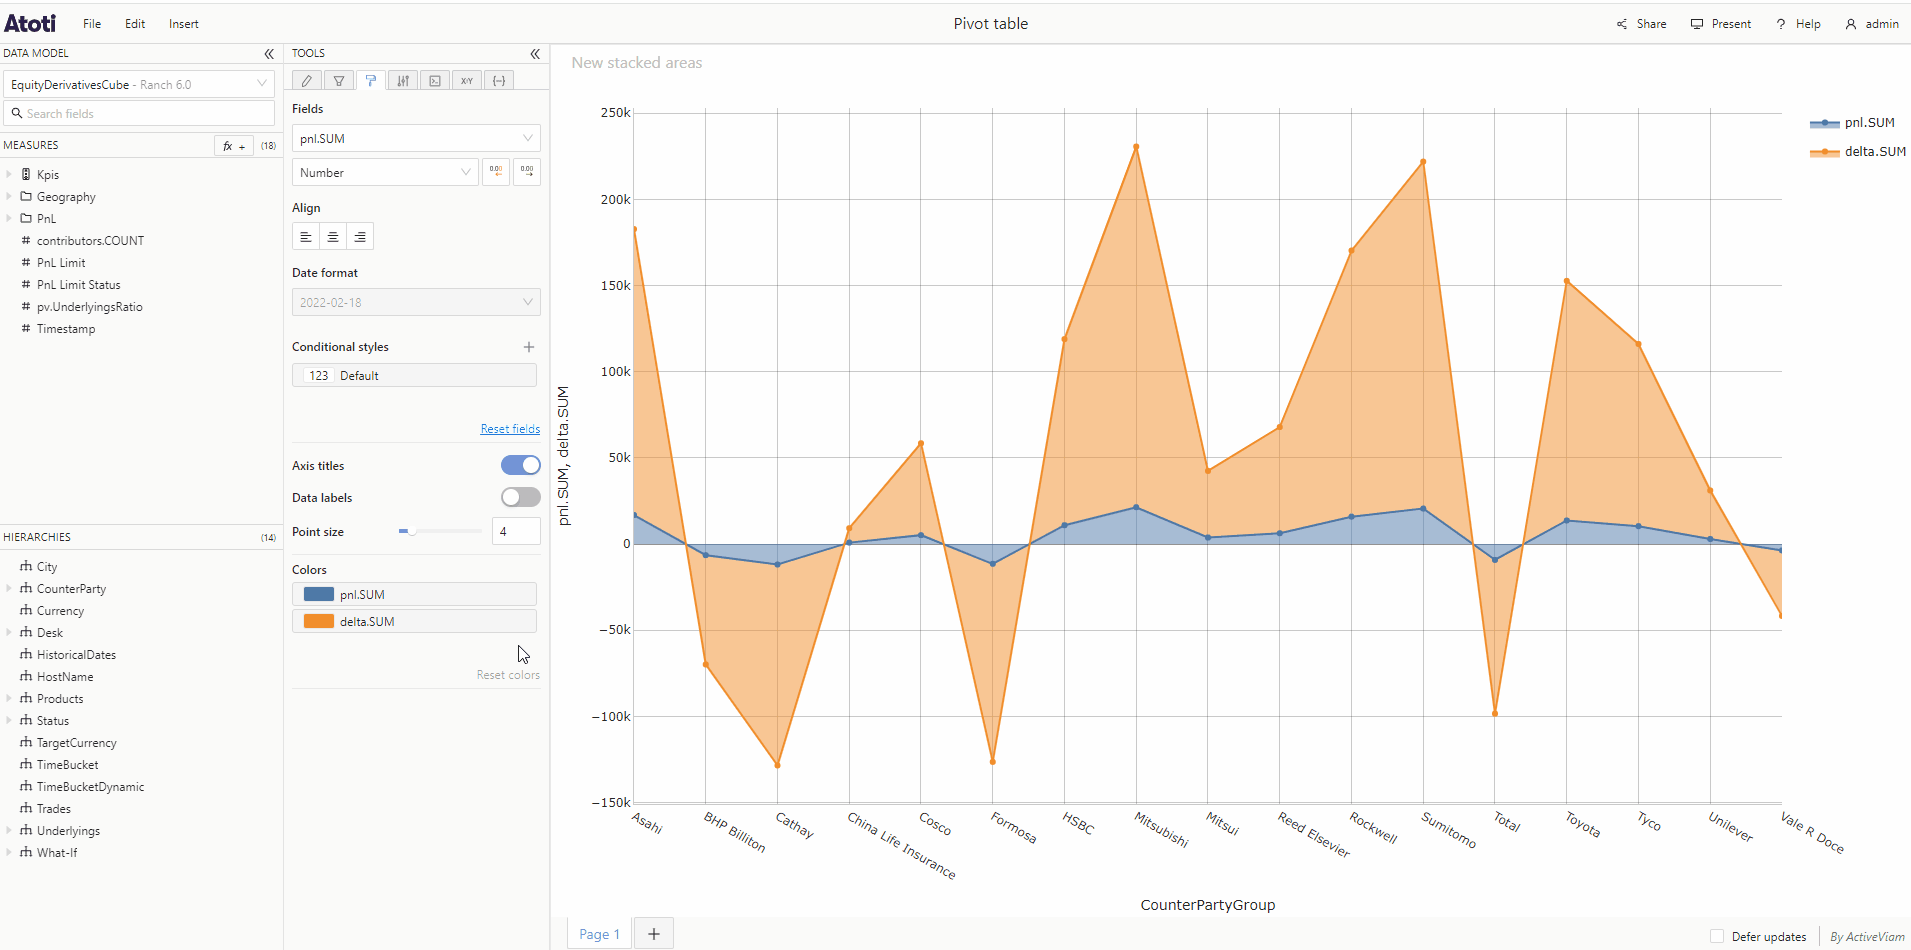Expand the Underlyings hierarchy
The height and width of the screenshot is (950, 1911).
[9, 830]
